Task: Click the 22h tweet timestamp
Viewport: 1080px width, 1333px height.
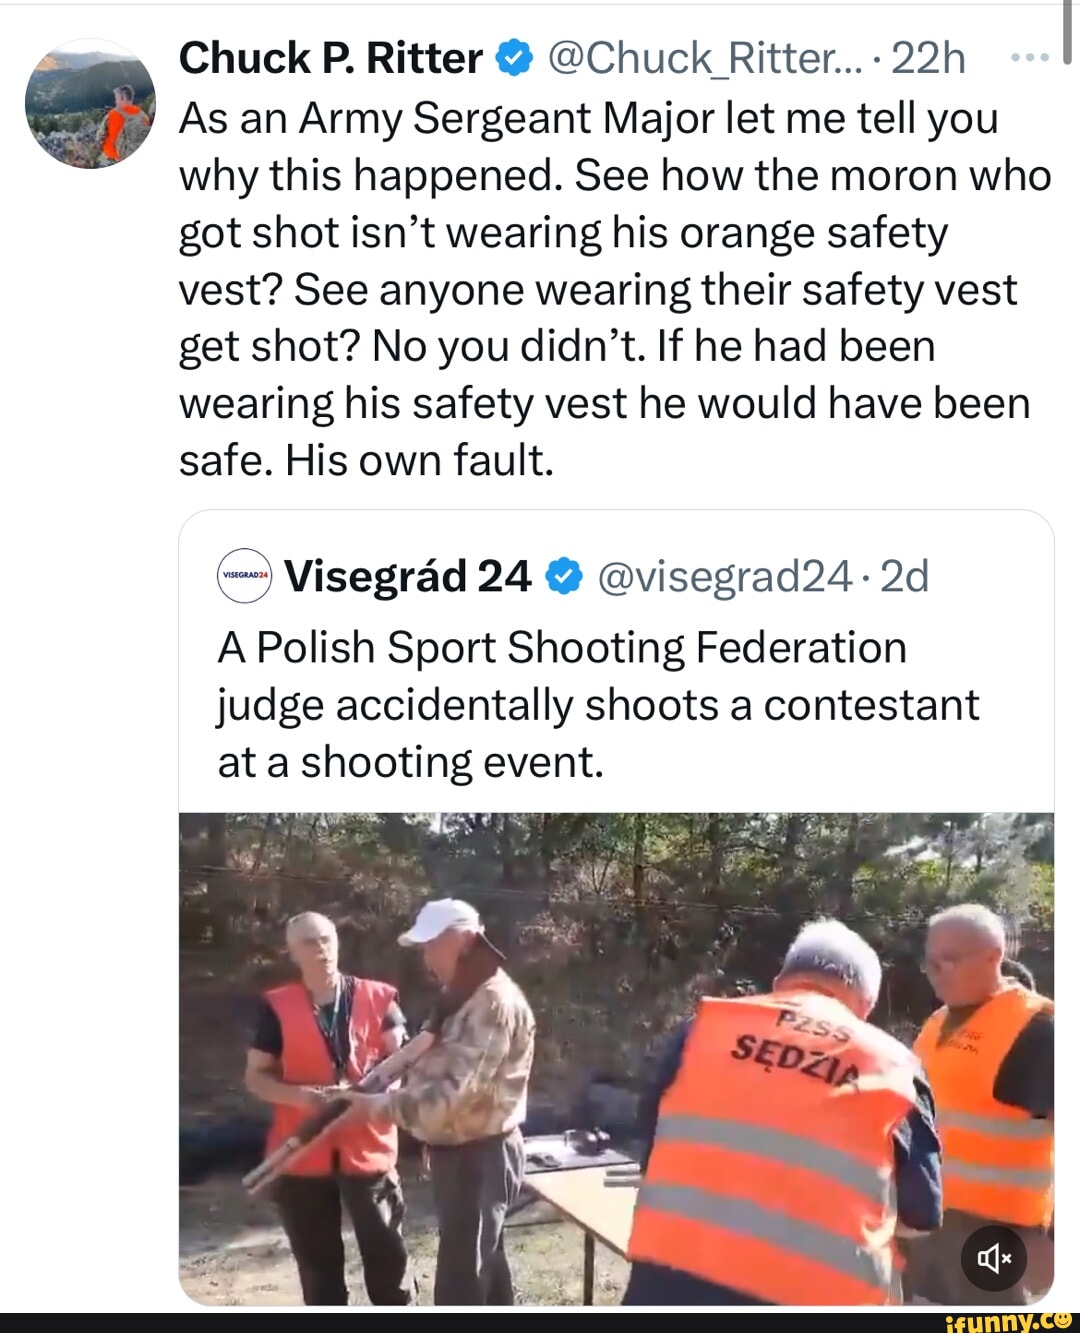Action: click(x=928, y=59)
